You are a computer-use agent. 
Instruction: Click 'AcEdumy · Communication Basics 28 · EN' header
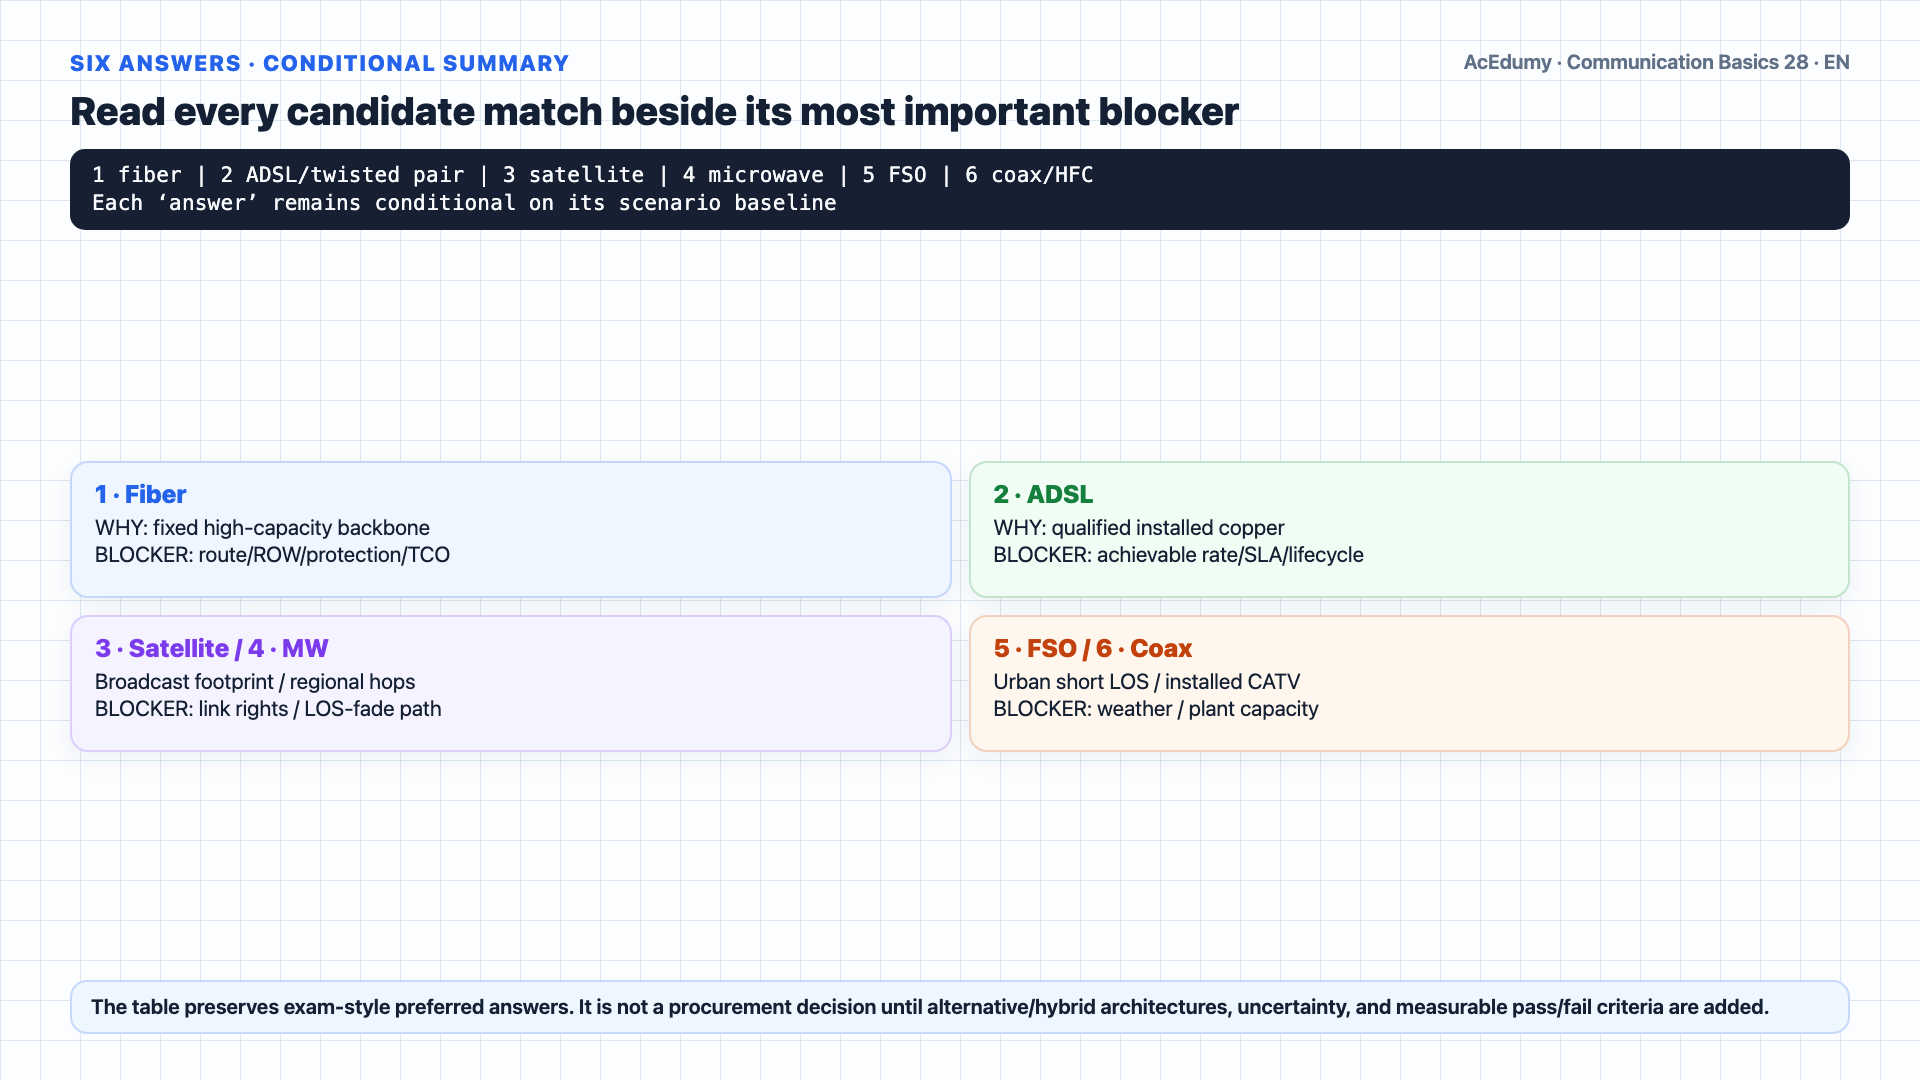[1656, 62]
